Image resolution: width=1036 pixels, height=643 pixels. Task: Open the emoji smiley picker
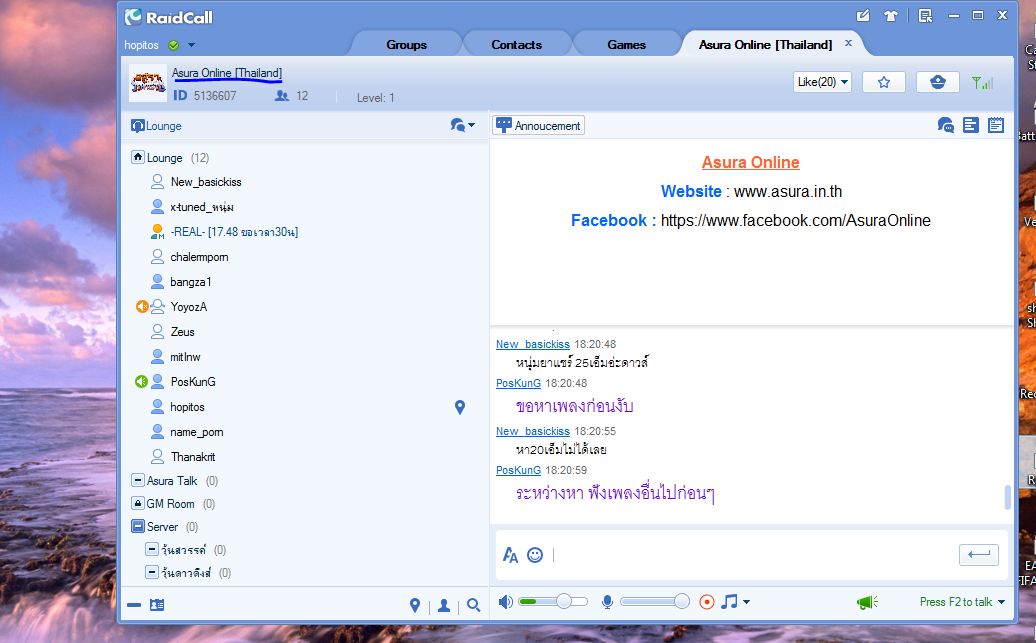point(535,555)
